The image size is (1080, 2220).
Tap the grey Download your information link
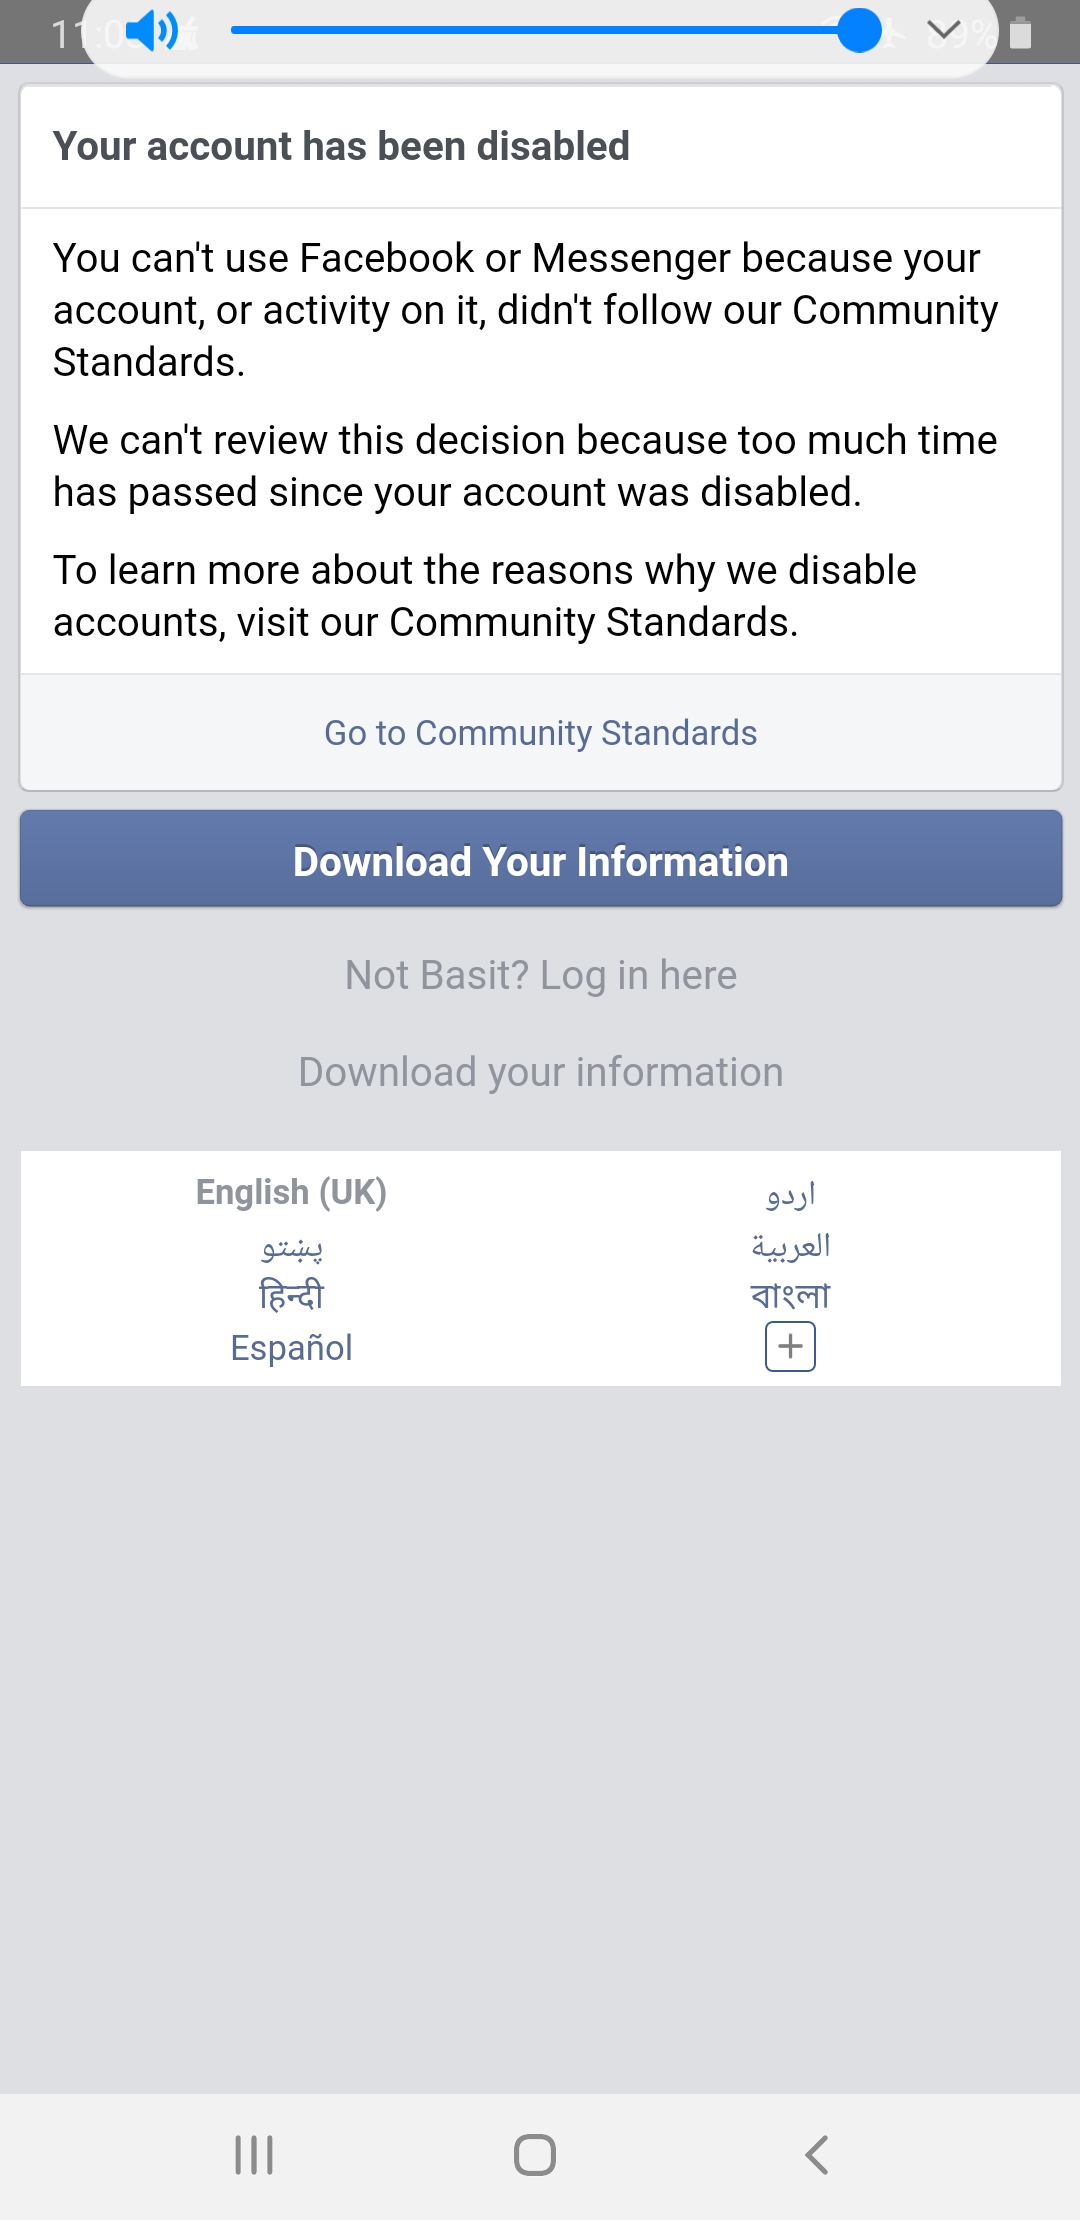coord(540,1072)
